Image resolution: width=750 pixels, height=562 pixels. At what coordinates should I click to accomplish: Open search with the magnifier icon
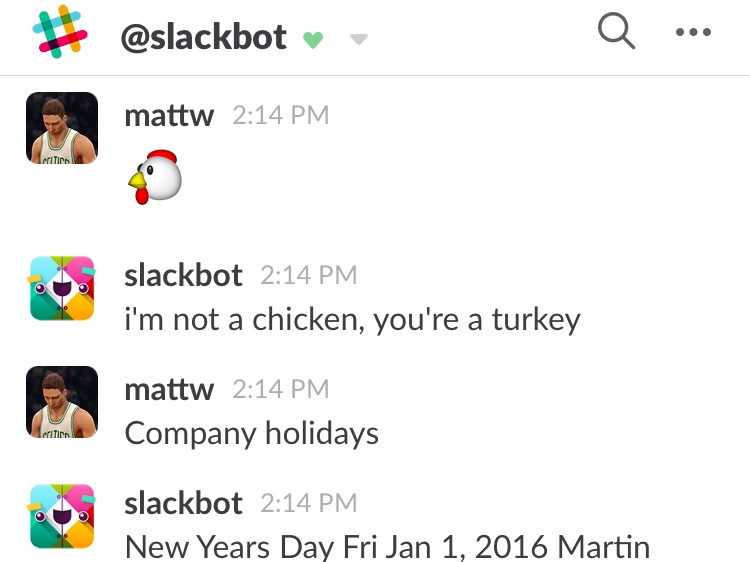pos(616,31)
